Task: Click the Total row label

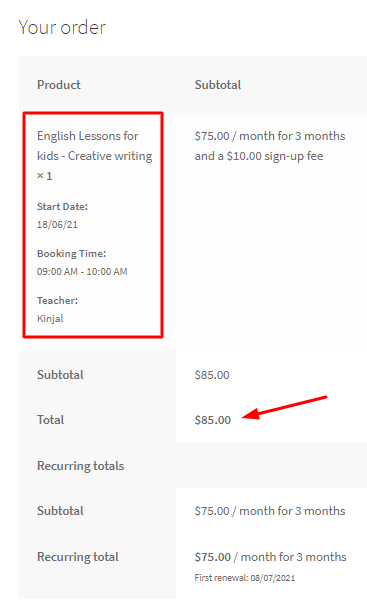Action: (x=50, y=420)
